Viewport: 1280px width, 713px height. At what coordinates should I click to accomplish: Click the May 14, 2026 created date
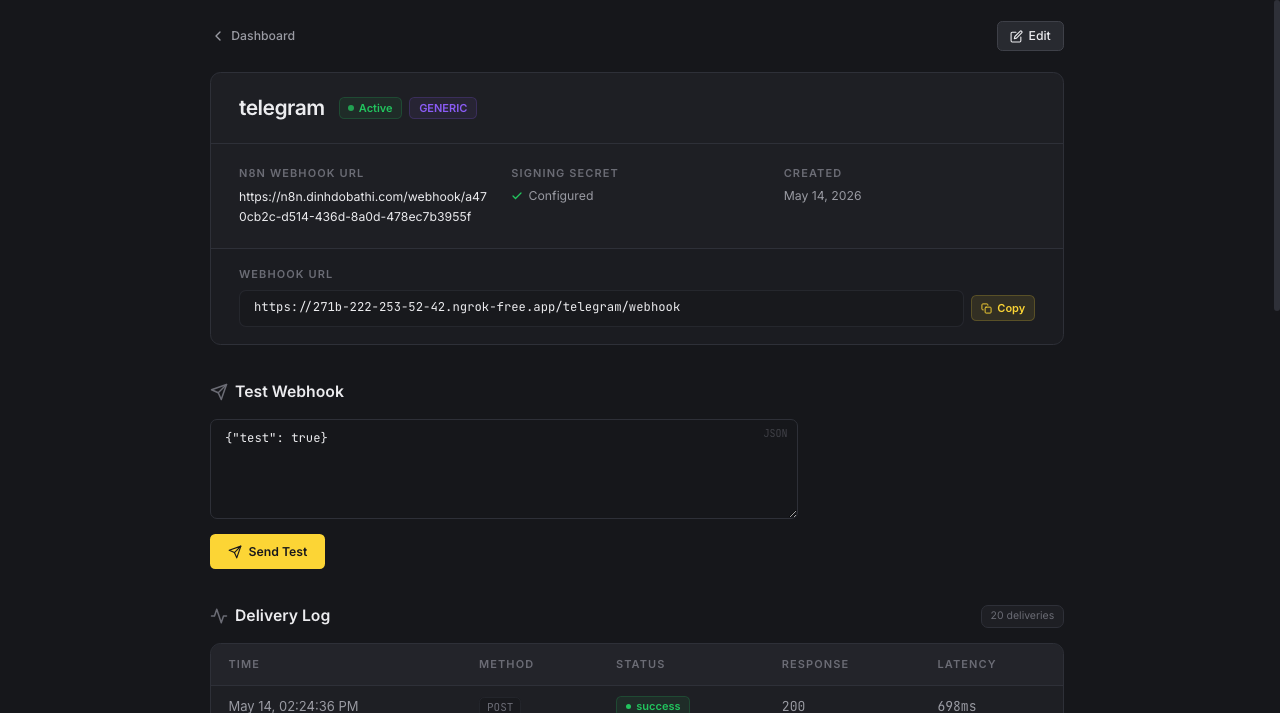(822, 196)
